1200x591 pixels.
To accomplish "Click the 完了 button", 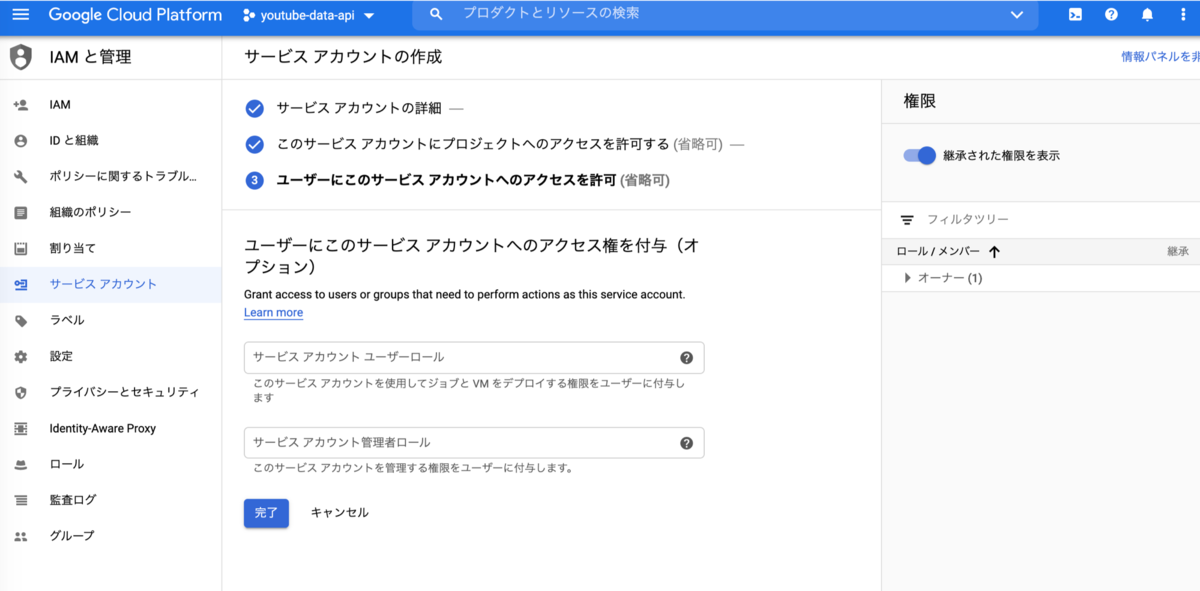I will 266,512.
